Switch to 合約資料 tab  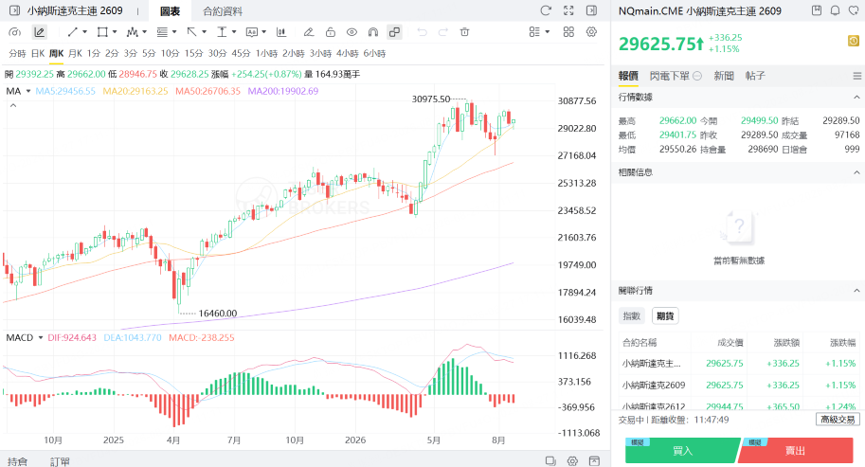222,11
